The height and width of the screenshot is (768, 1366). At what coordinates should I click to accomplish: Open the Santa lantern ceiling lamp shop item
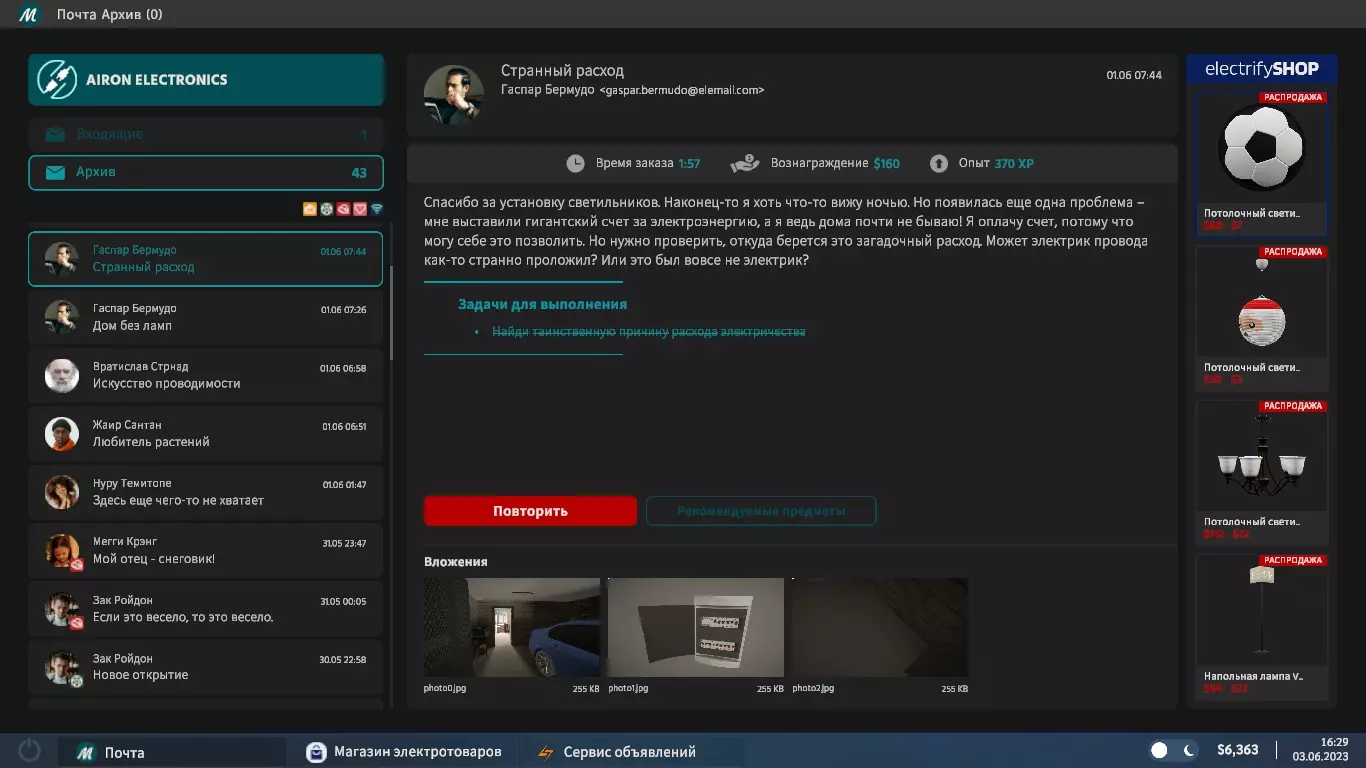click(x=1262, y=318)
